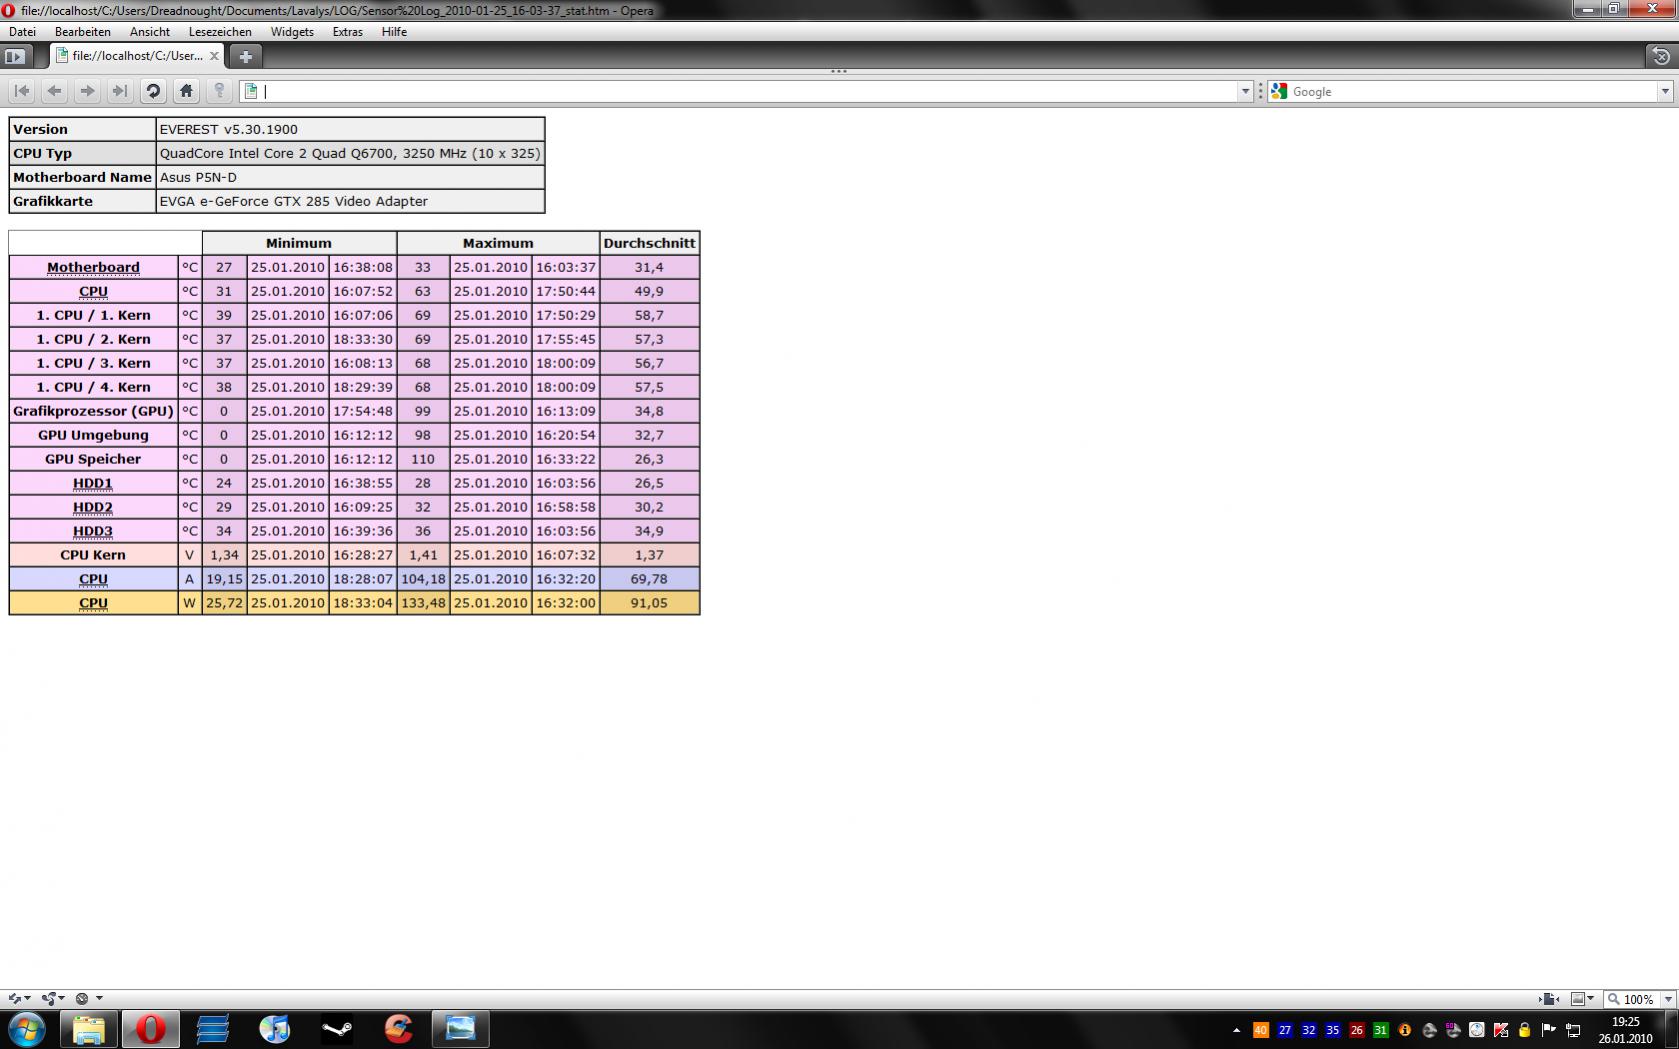Click the Rewind navigation button
Screen dimensions: 1679x1049
pyautogui.click(x=22, y=91)
